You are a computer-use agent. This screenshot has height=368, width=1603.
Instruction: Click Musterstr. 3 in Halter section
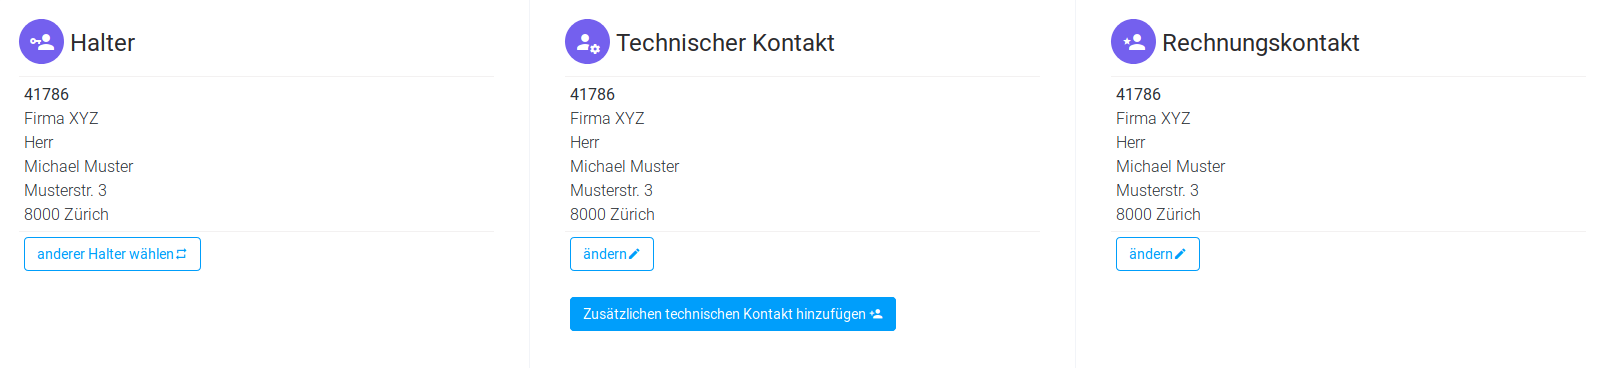[x=65, y=190]
